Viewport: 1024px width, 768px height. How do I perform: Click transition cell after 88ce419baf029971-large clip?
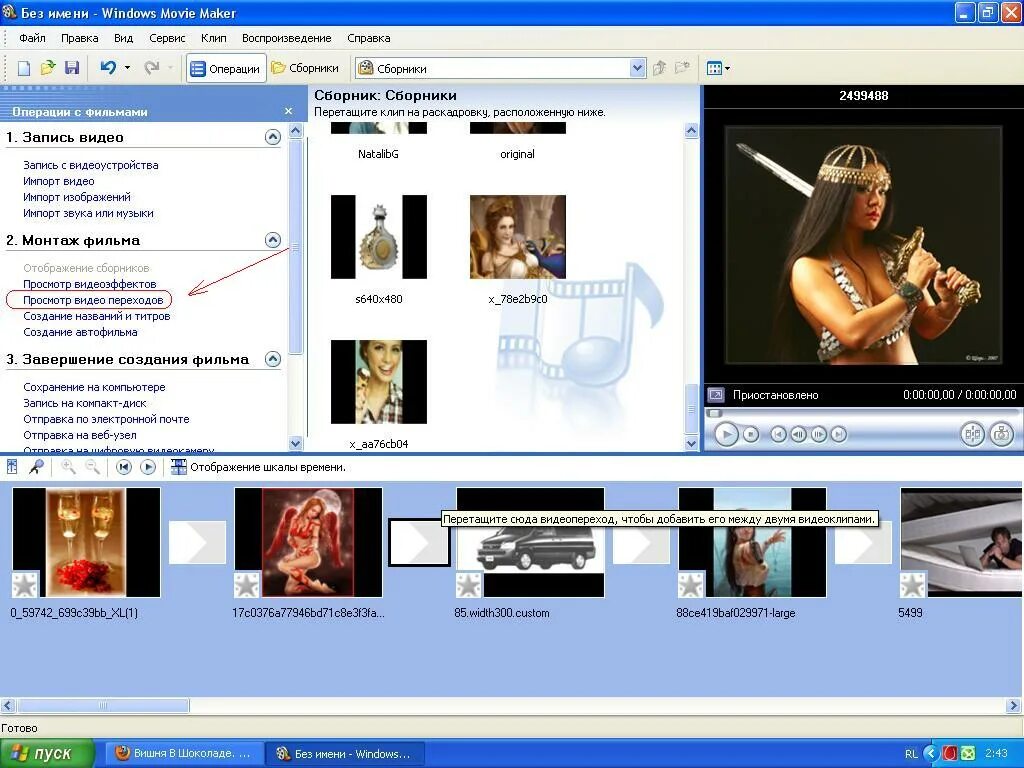coord(863,542)
